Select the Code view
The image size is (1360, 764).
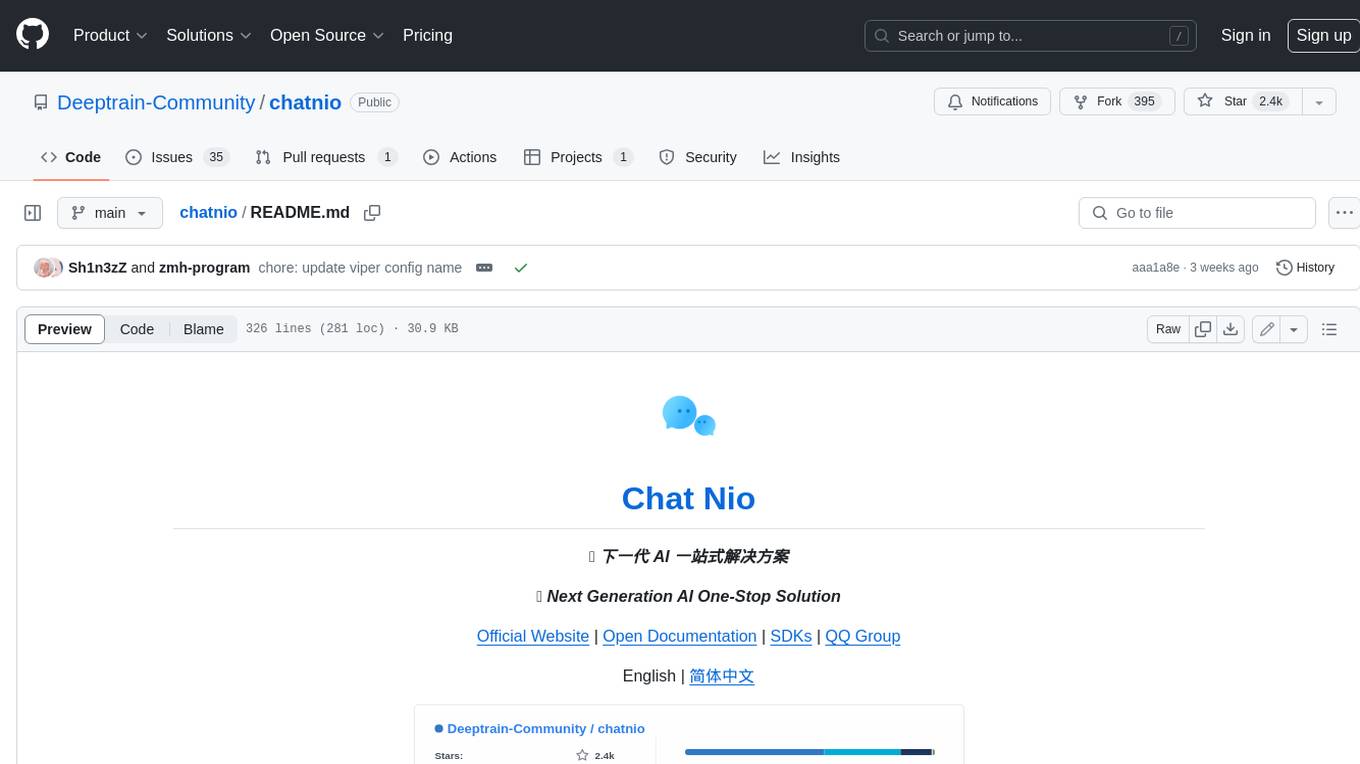coord(137,329)
